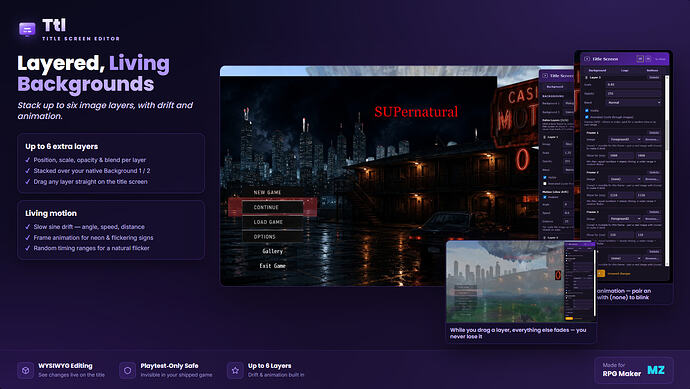Click Browse button for Frame 1 image
690x389 pixels.
[652, 139]
